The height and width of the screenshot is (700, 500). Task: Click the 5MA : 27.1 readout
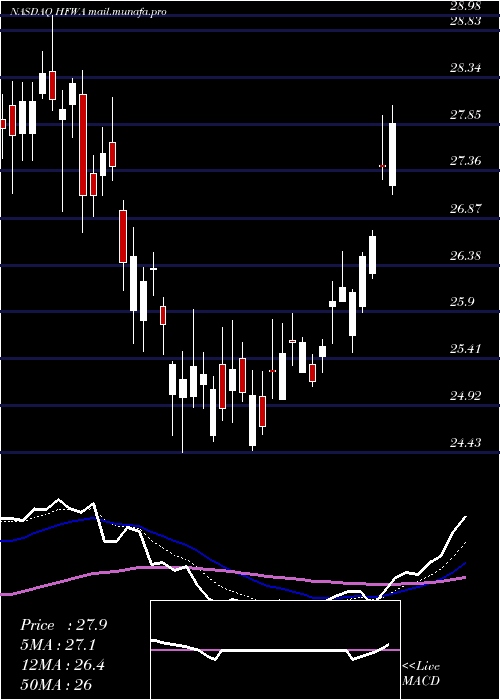59,645
